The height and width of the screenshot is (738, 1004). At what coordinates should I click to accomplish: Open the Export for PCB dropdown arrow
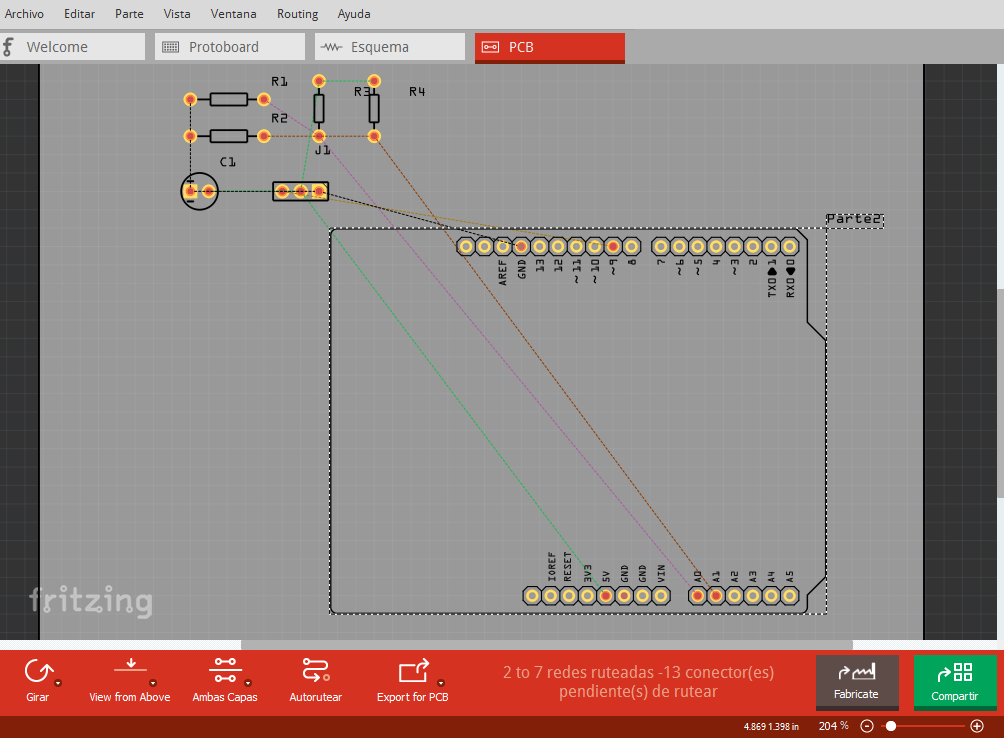pyautogui.click(x=441, y=683)
